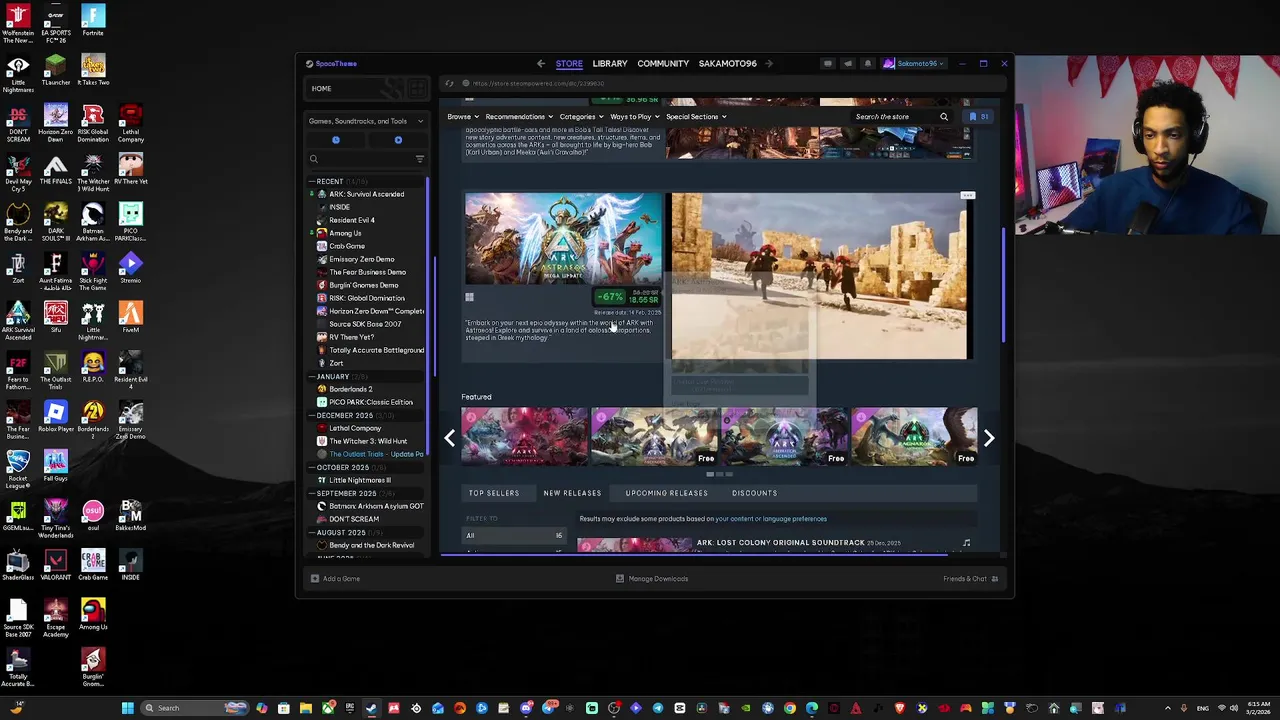Select the DISCOUNTS tab
The height and width of the screenshot is (720, 1280).
coord(754,493)
